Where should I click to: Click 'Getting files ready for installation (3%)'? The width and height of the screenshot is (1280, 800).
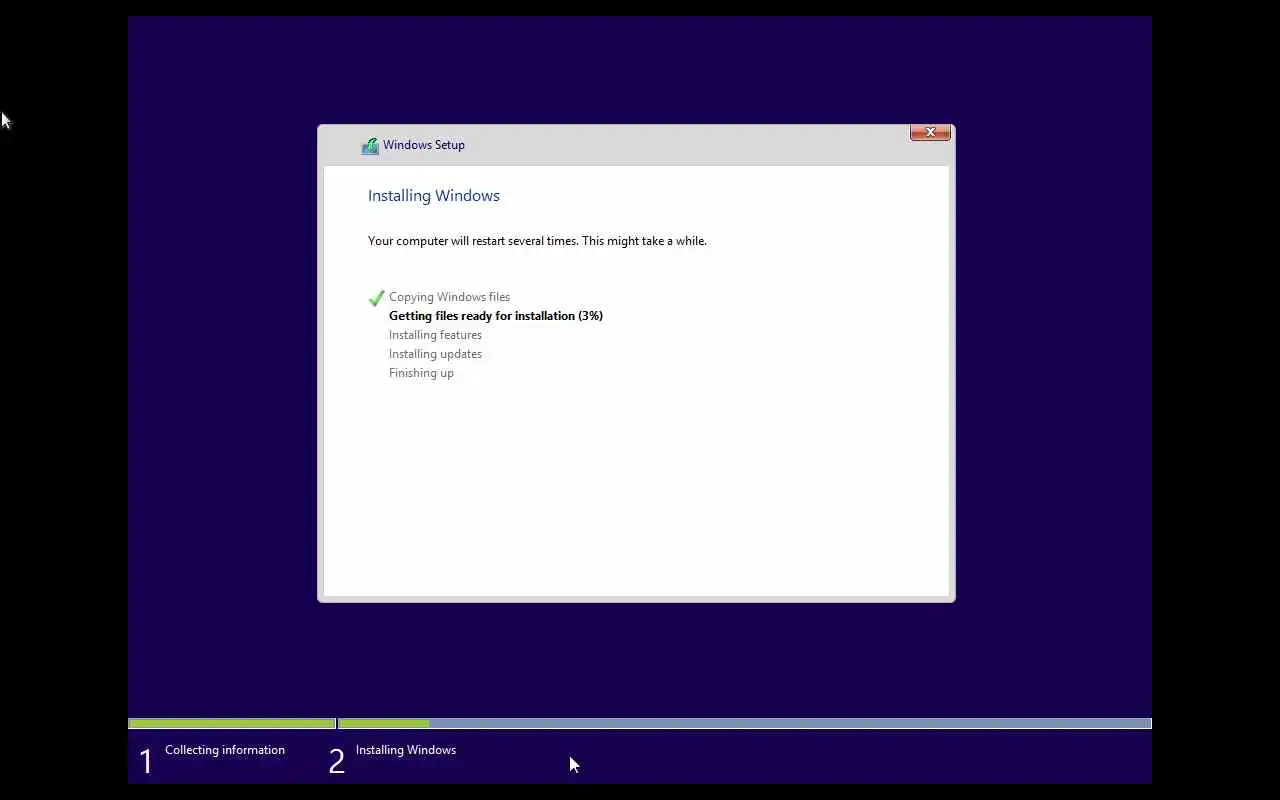click(x=496, y=316)
